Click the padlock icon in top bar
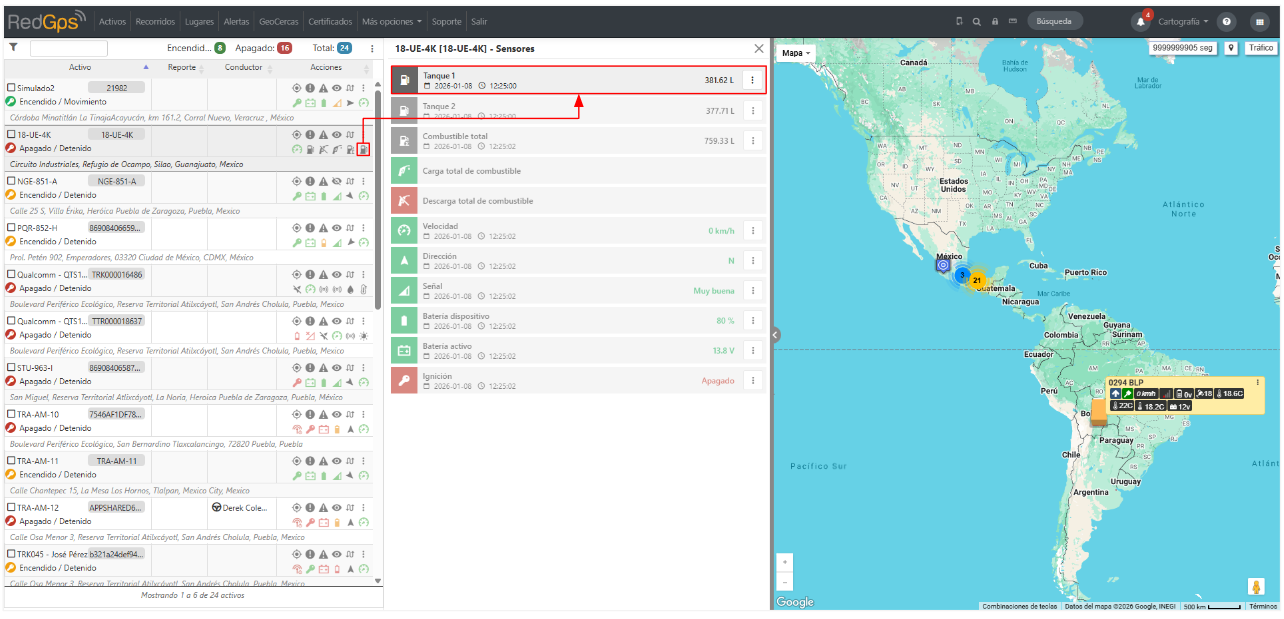This screenshot has width=1284, height=619. pyautogui.click(x=994, y=21)
